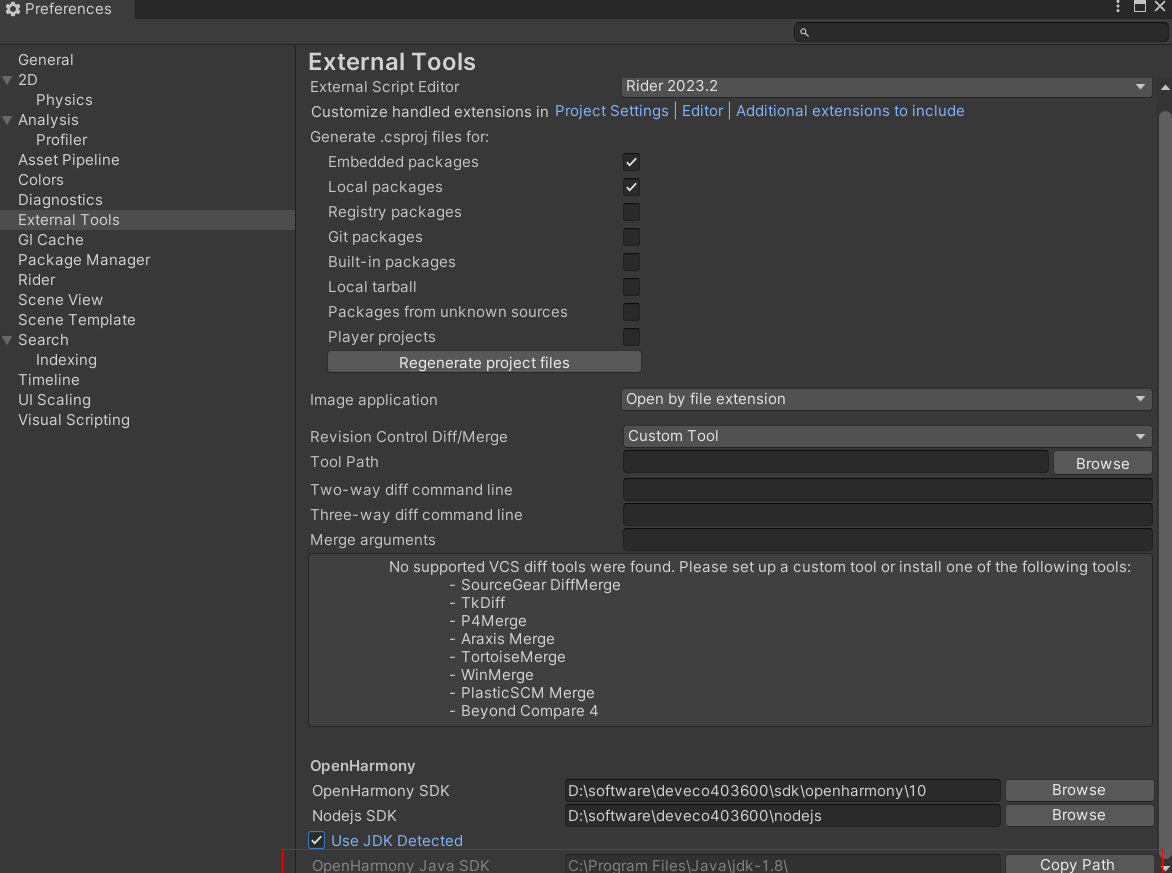Enable Registry packages checkbox
1172x873 pixels.
coord(631,212)
